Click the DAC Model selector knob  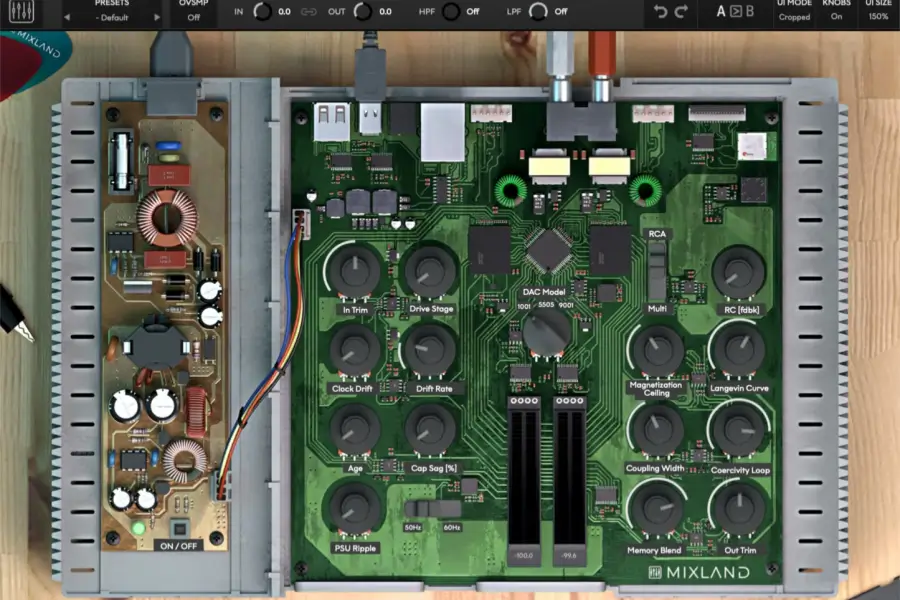546,332
